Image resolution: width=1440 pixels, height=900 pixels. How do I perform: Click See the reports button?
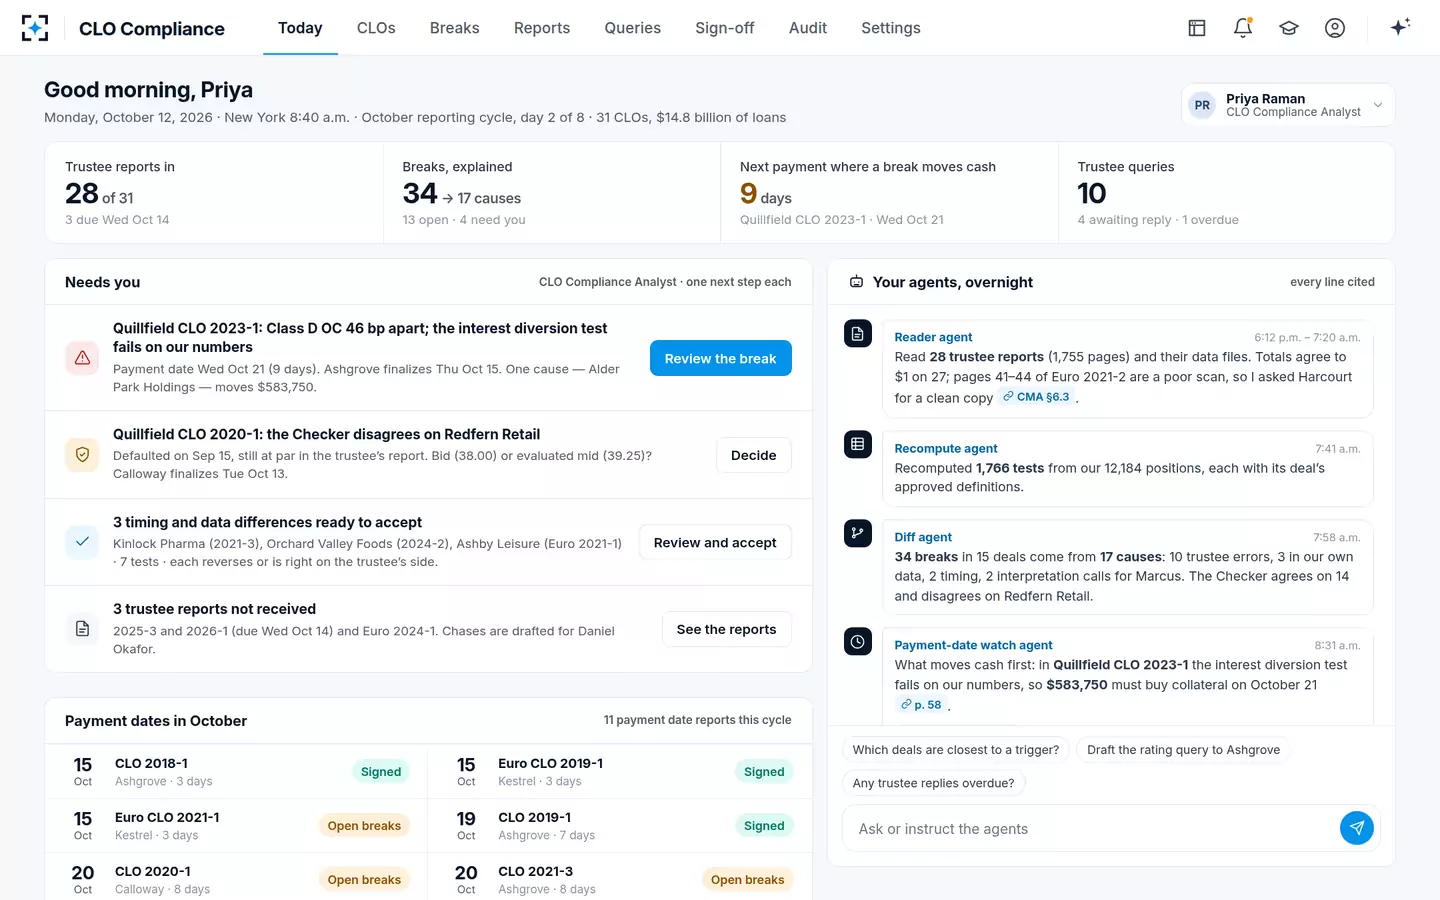[727, 629]
